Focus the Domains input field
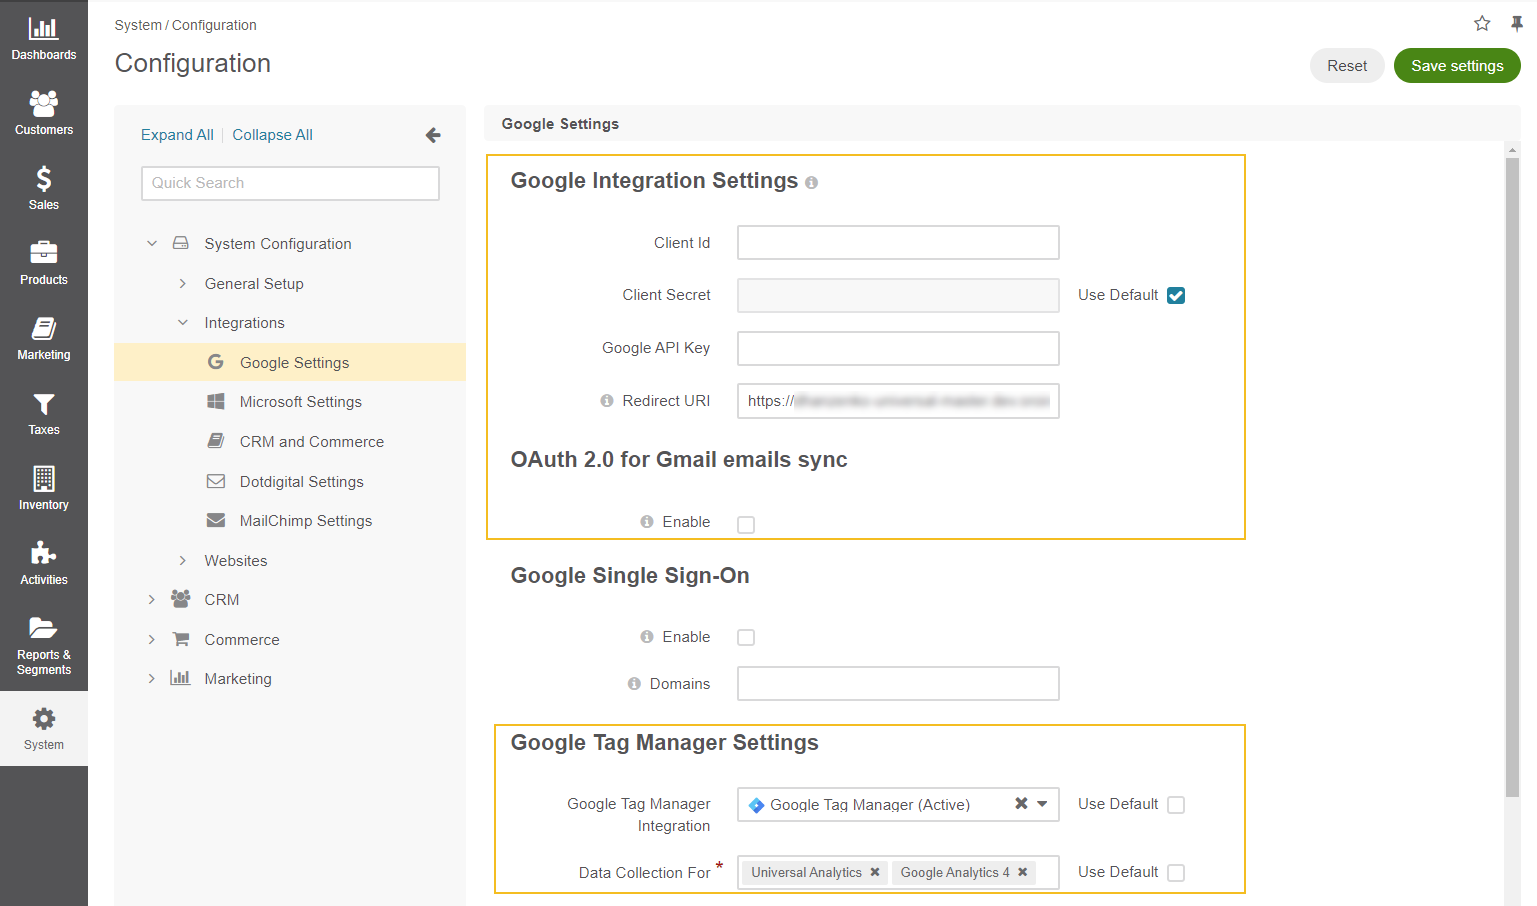Image resolution: width=1537 pixels, height=906 pixels. [898, 684]
